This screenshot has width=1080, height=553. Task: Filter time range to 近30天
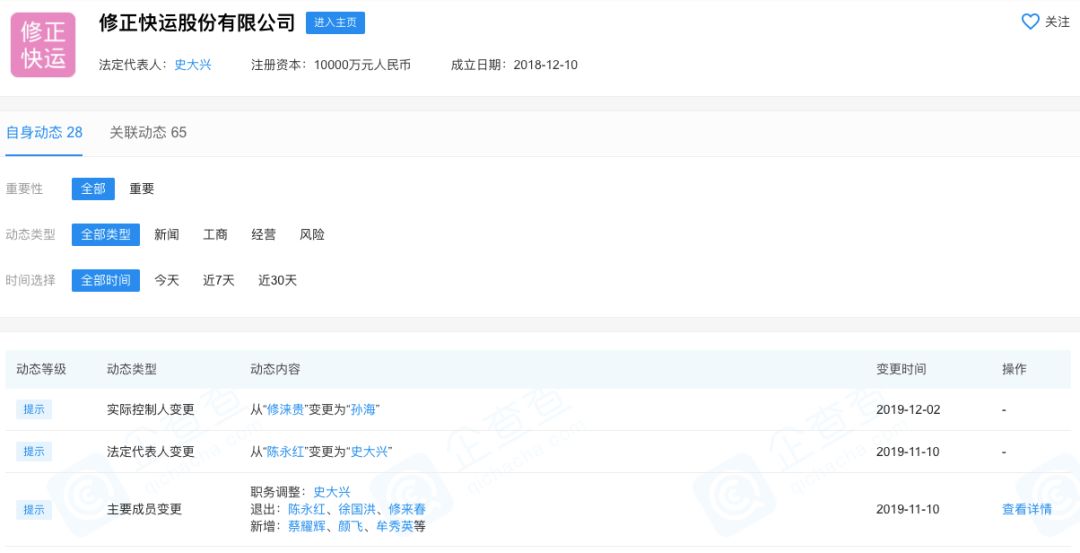[x=278, y=280]
